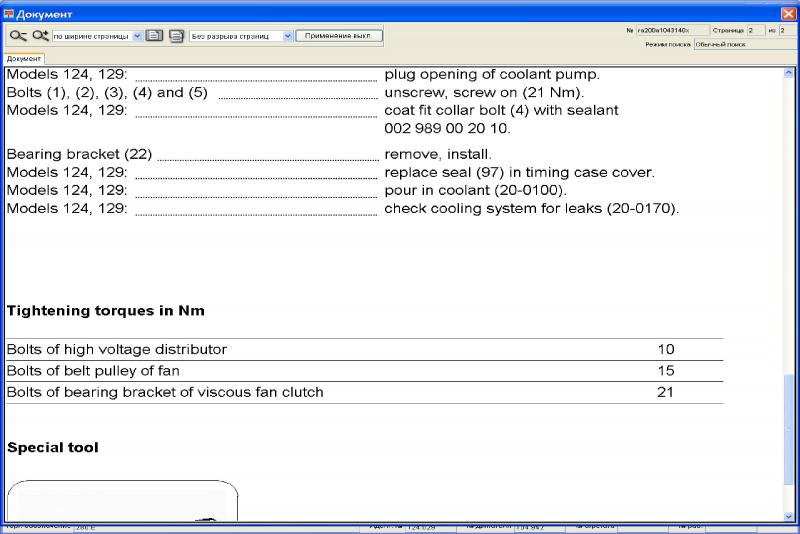Click the multi-page layout icon

(176, 35)
